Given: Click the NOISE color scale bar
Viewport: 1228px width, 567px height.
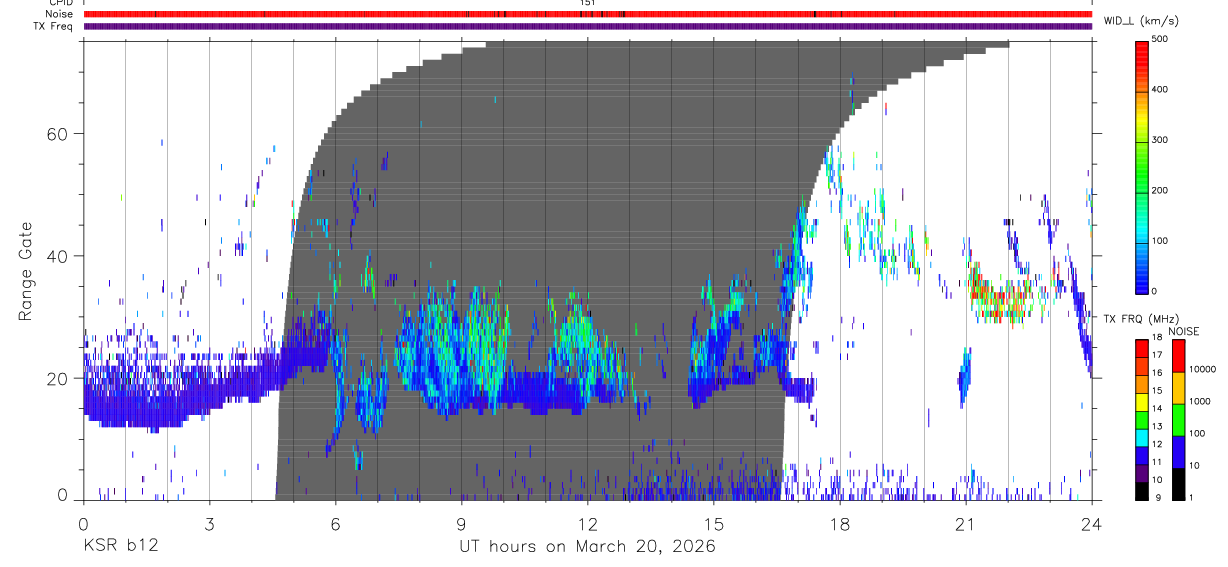Looking at the screenshot, I should [1178, 419].
